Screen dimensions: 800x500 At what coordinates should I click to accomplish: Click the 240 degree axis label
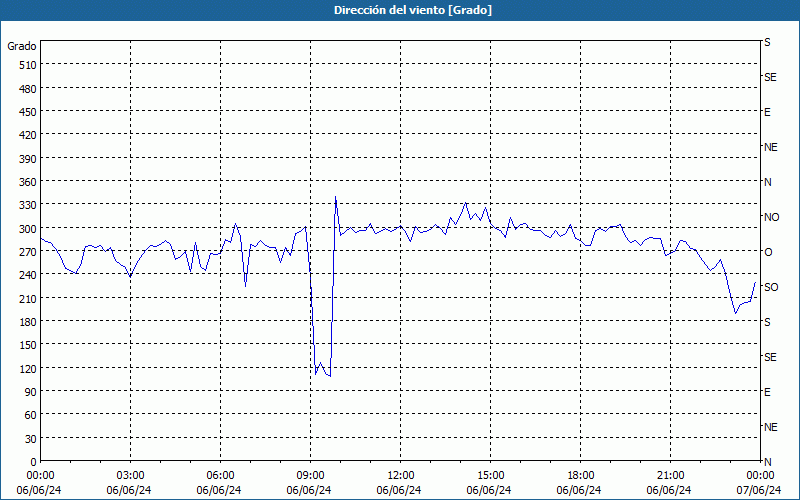coord(28,275)
